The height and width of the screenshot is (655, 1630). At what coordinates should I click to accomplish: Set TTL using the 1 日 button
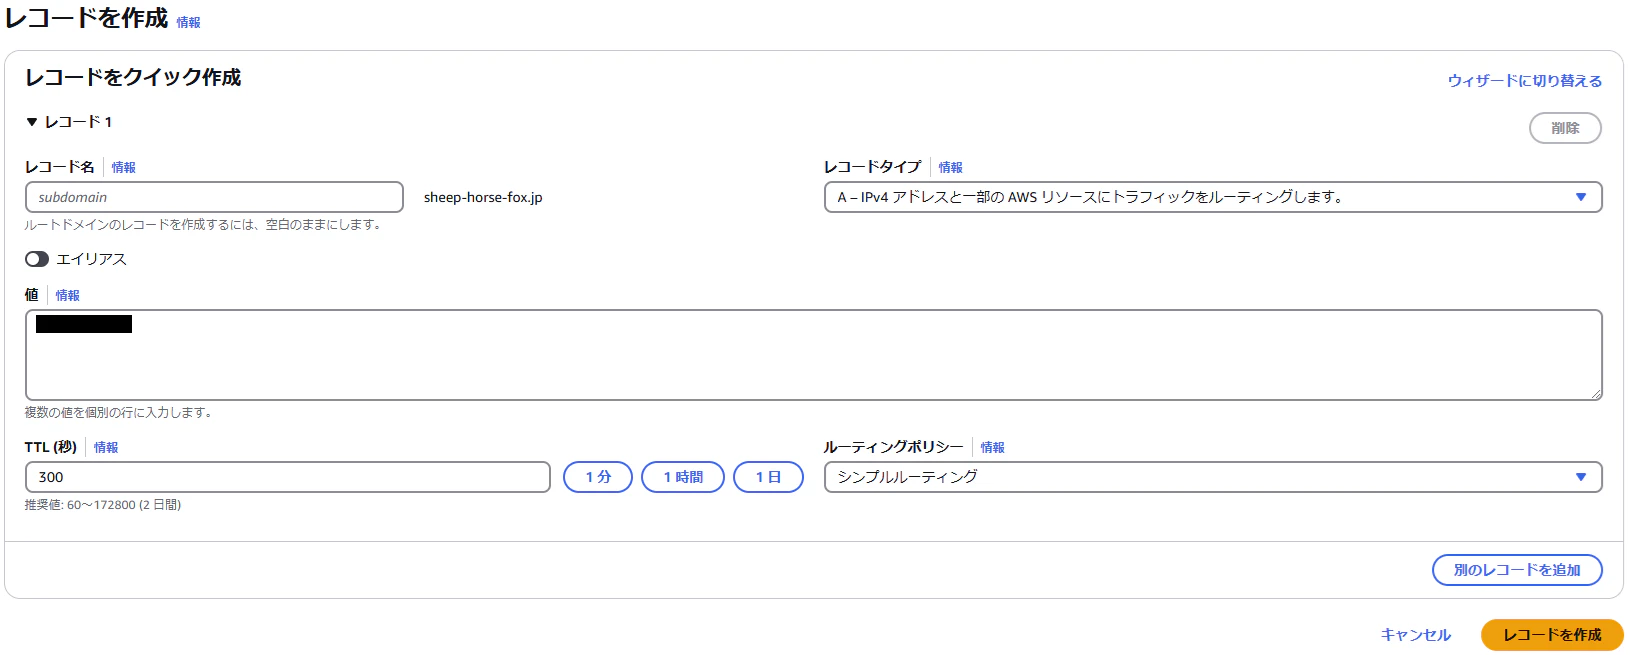click(x=768, y=477)
